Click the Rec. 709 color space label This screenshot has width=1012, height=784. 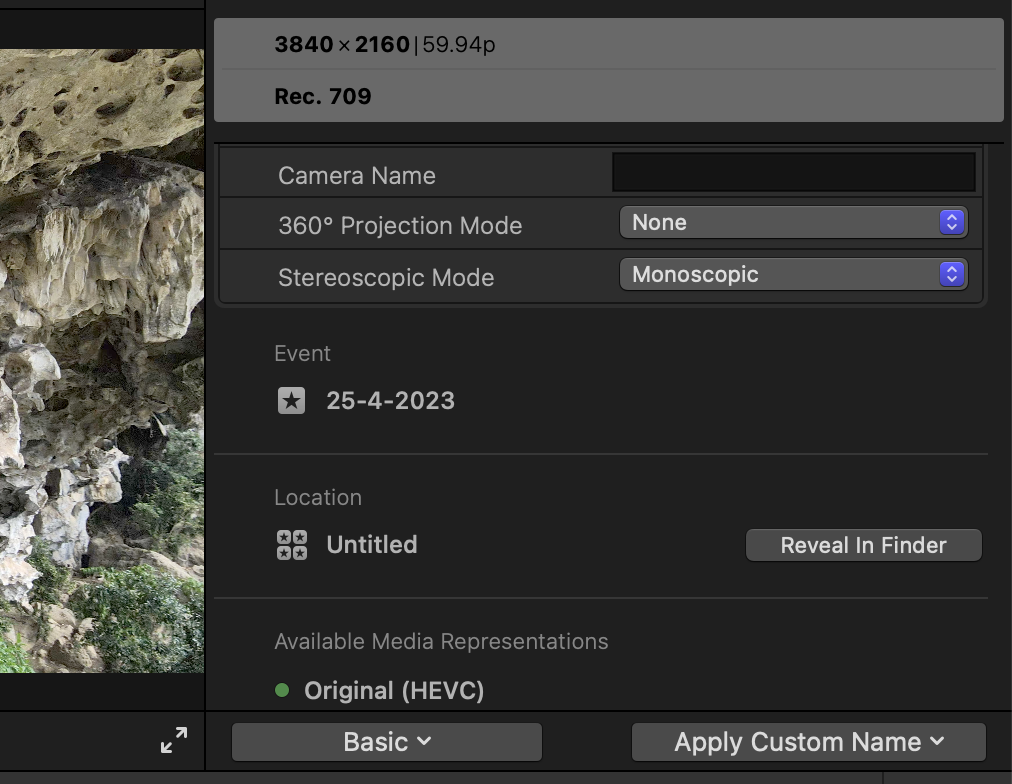[x=323, y=97]
